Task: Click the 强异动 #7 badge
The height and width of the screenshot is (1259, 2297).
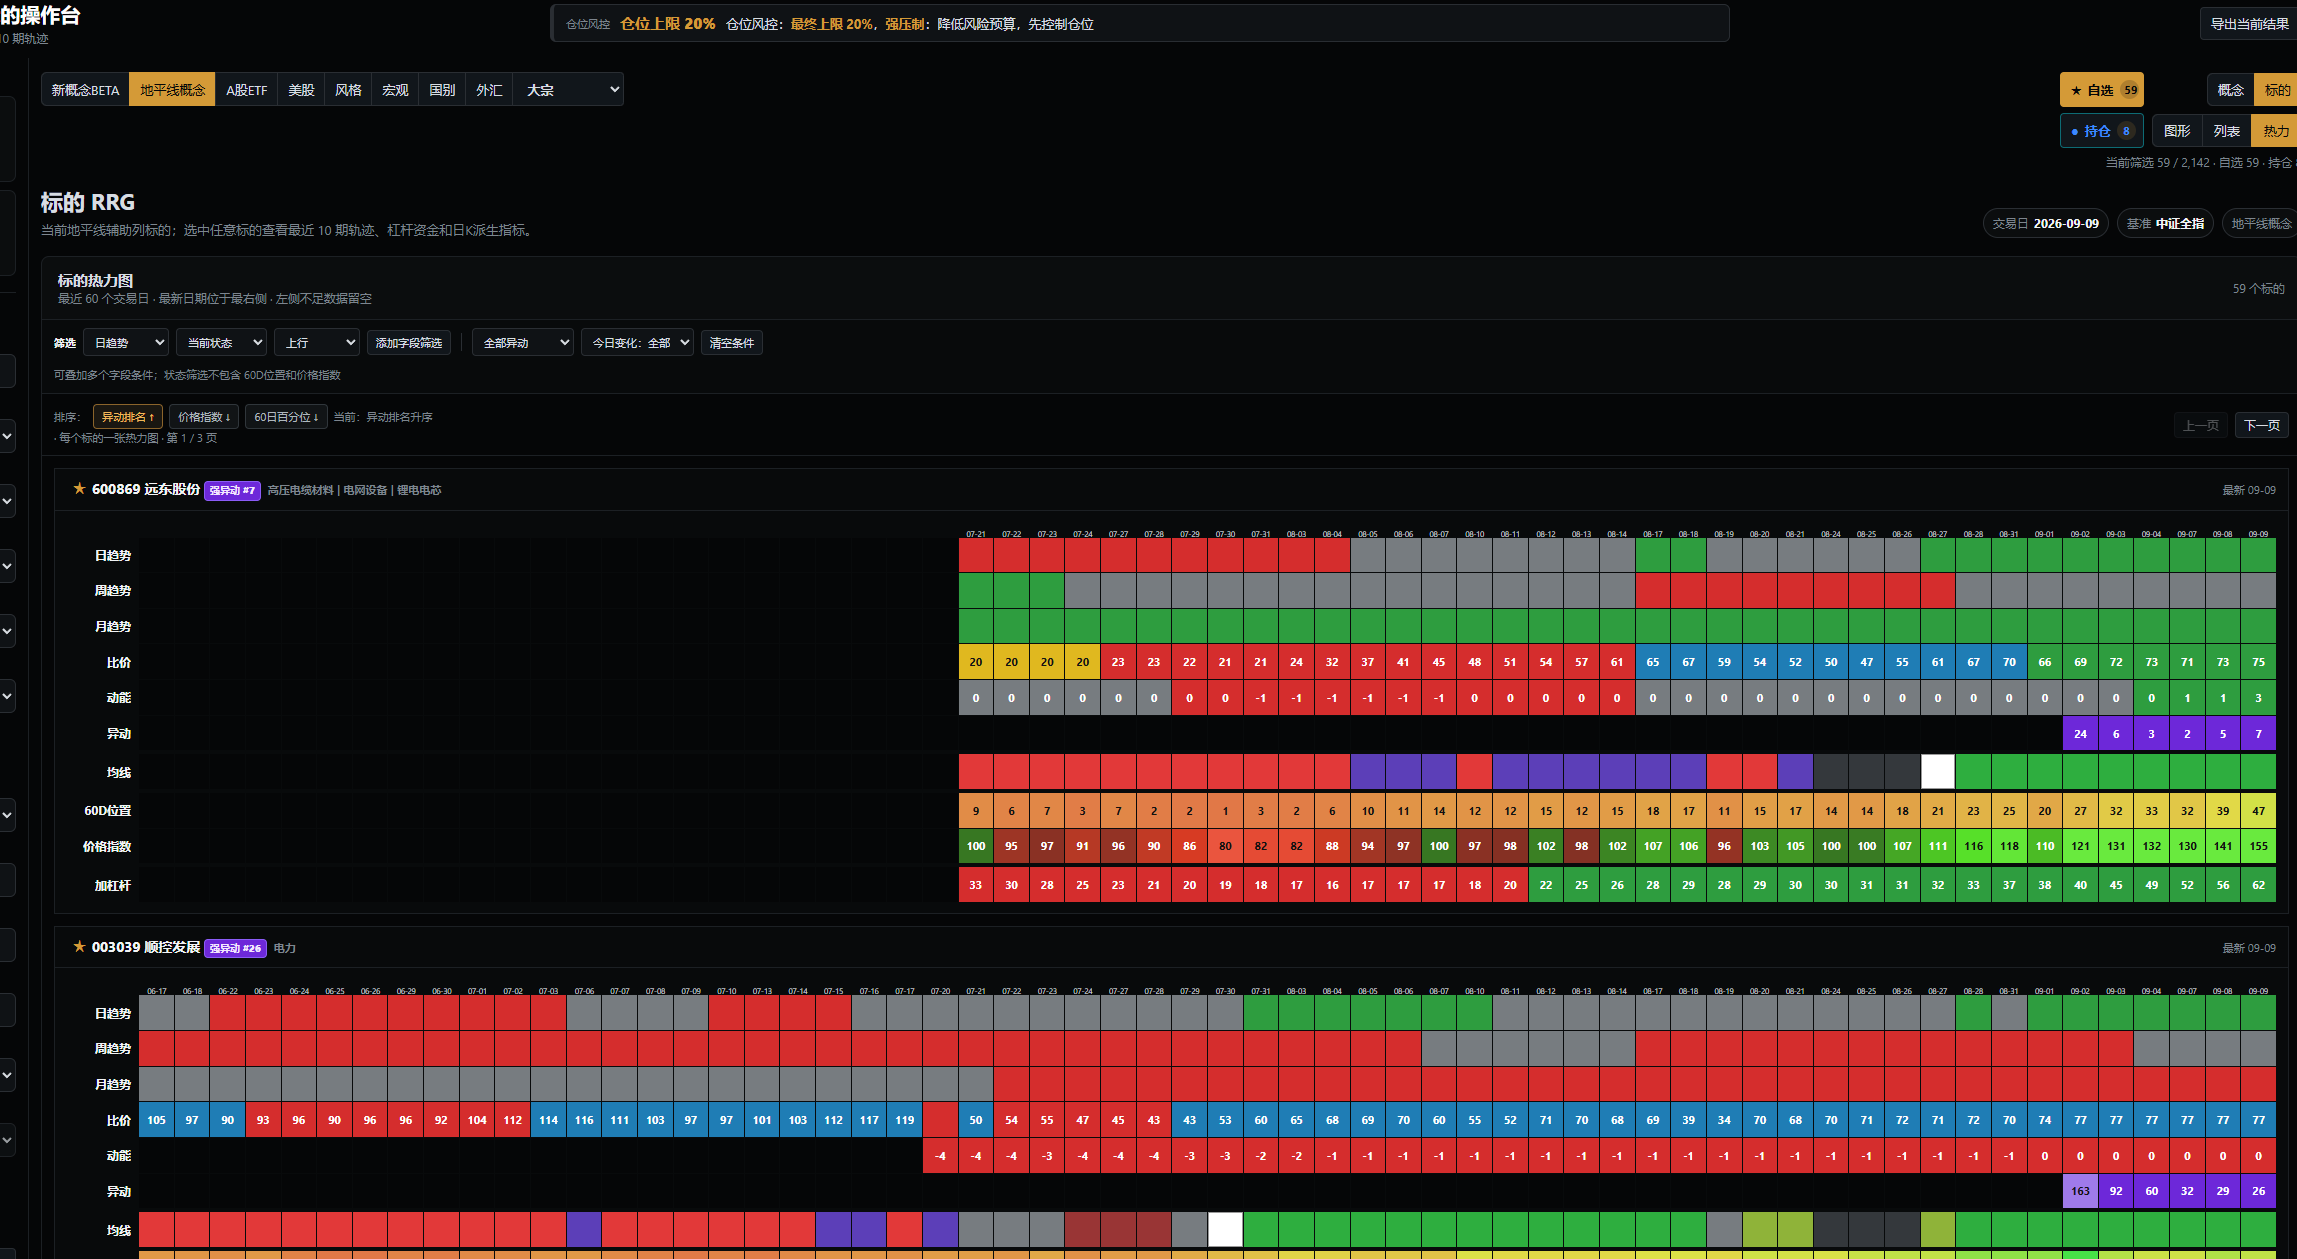Action: click(x=233, y=490)
